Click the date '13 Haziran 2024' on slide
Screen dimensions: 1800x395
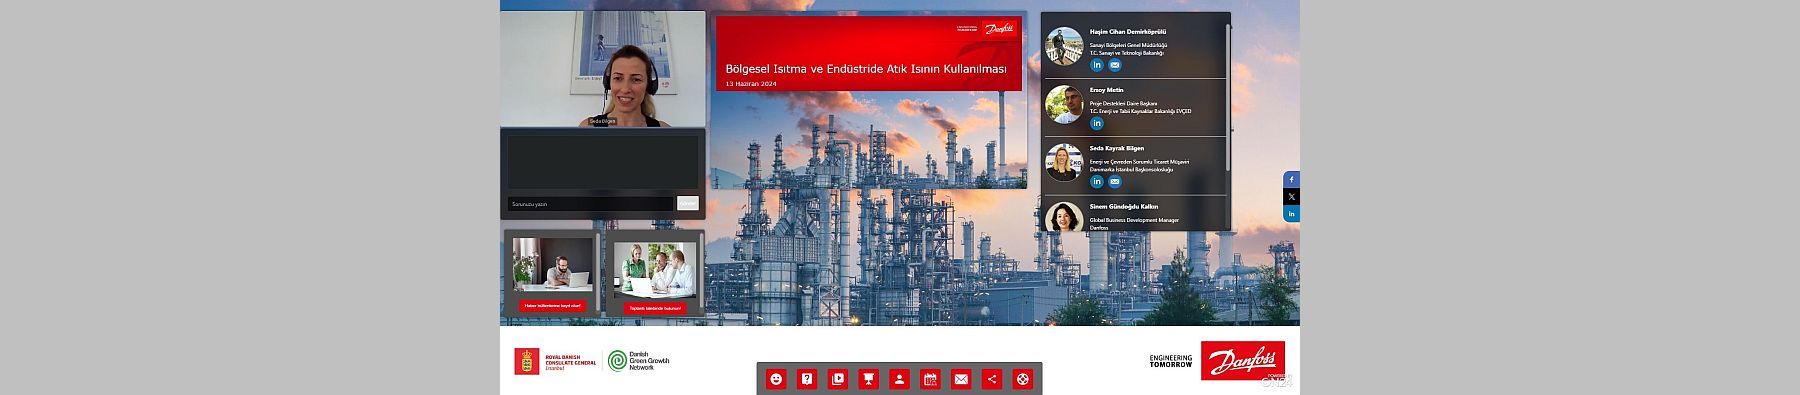click(x=751, y=84)
